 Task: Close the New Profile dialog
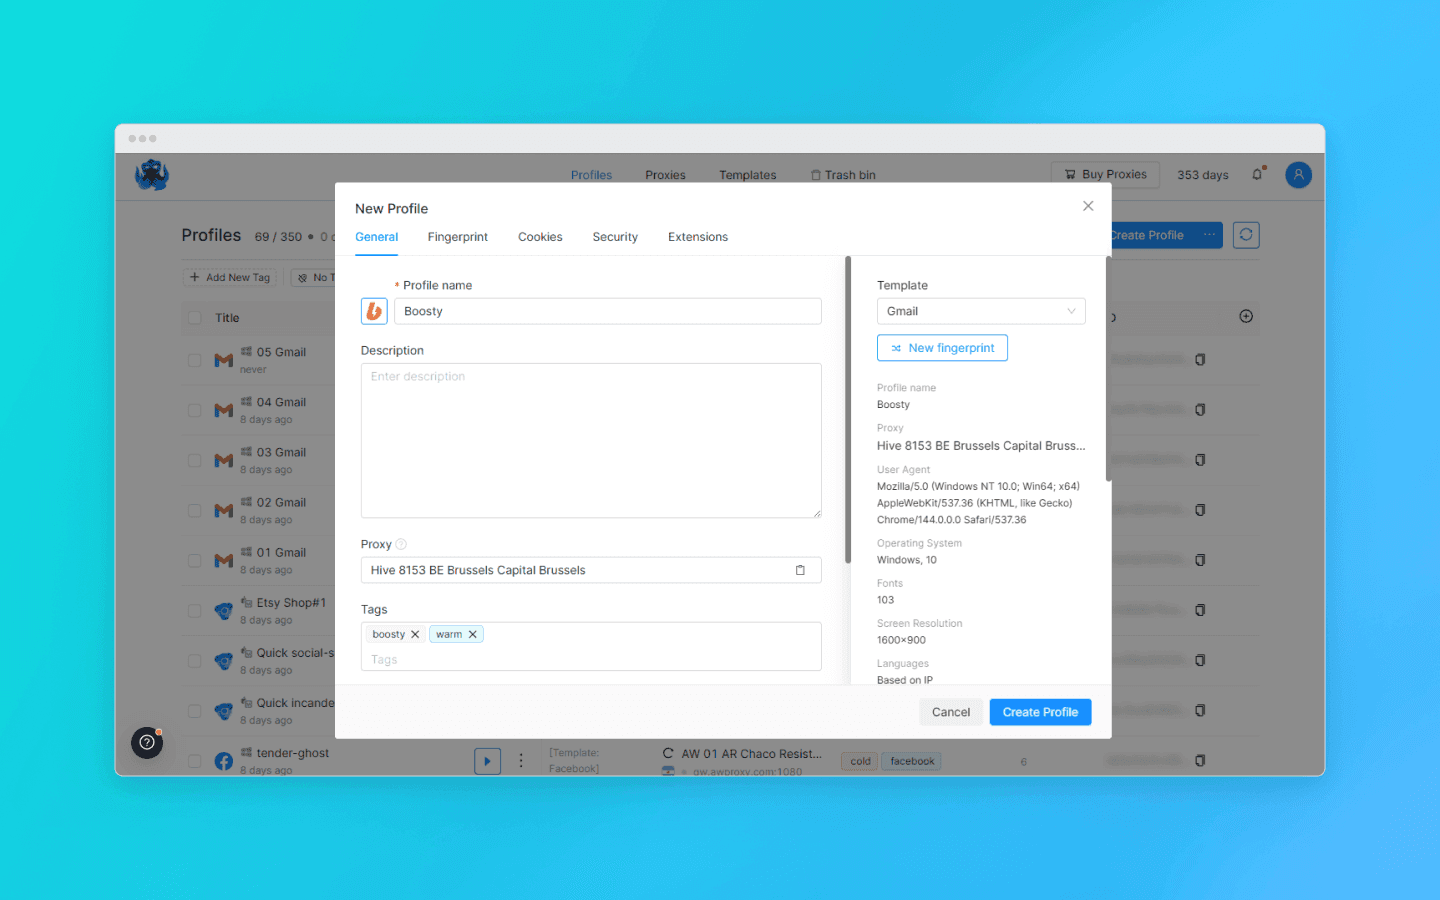tap(1088, 206)
